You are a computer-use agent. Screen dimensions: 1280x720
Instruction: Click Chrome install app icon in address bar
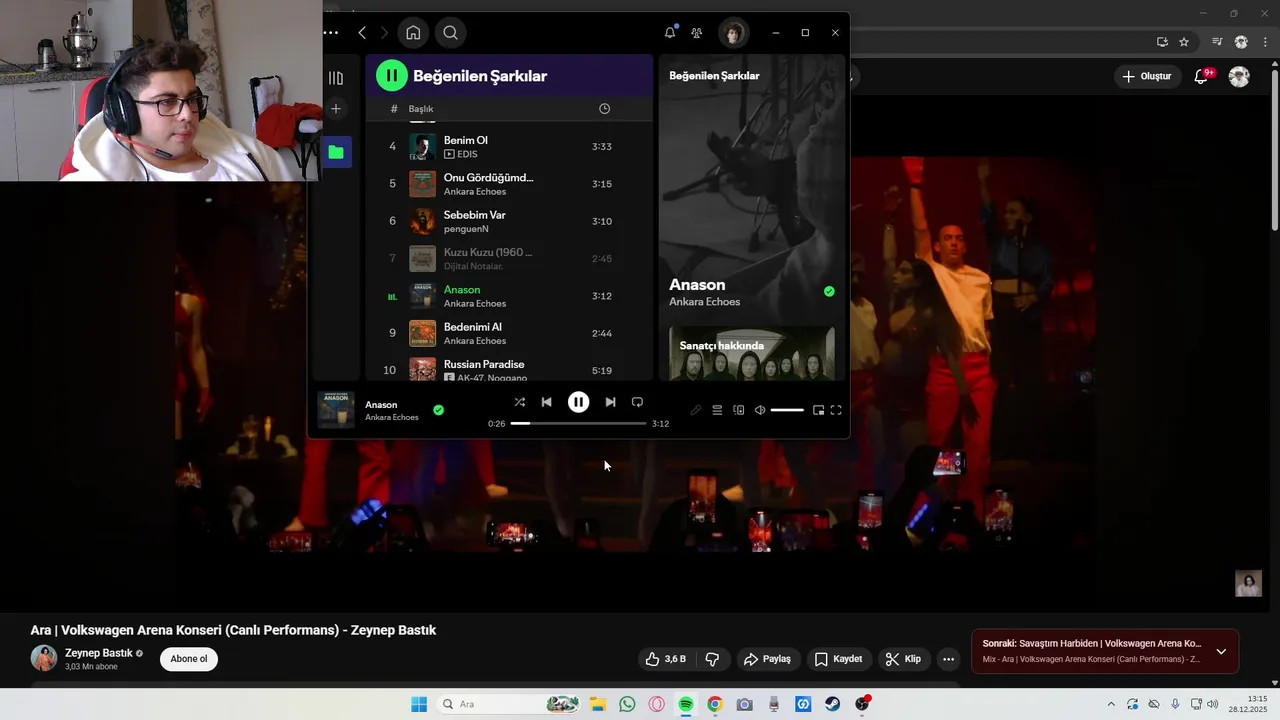click(1162, 42)
